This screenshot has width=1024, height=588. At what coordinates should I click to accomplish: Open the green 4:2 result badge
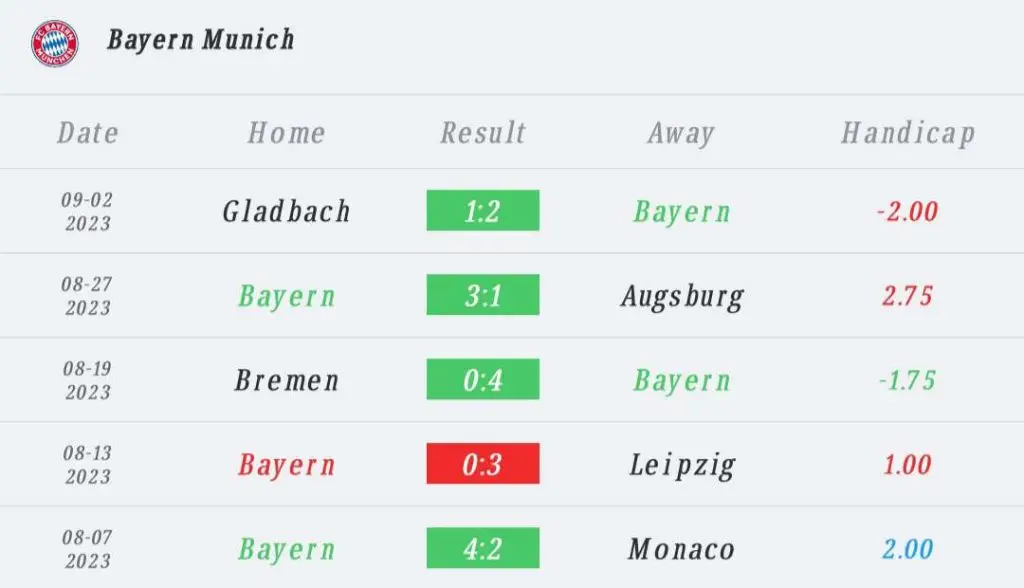click(x=483, y=547)
